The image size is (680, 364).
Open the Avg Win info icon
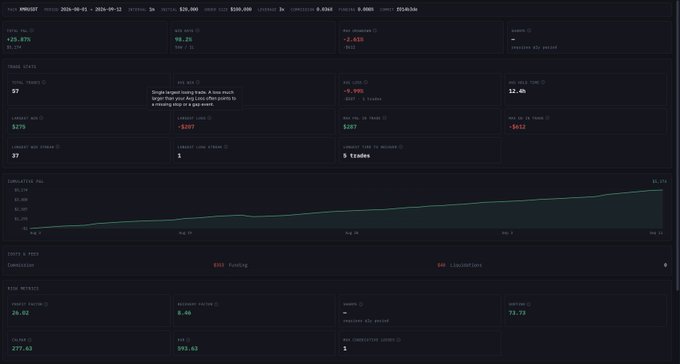click(197, 82)
